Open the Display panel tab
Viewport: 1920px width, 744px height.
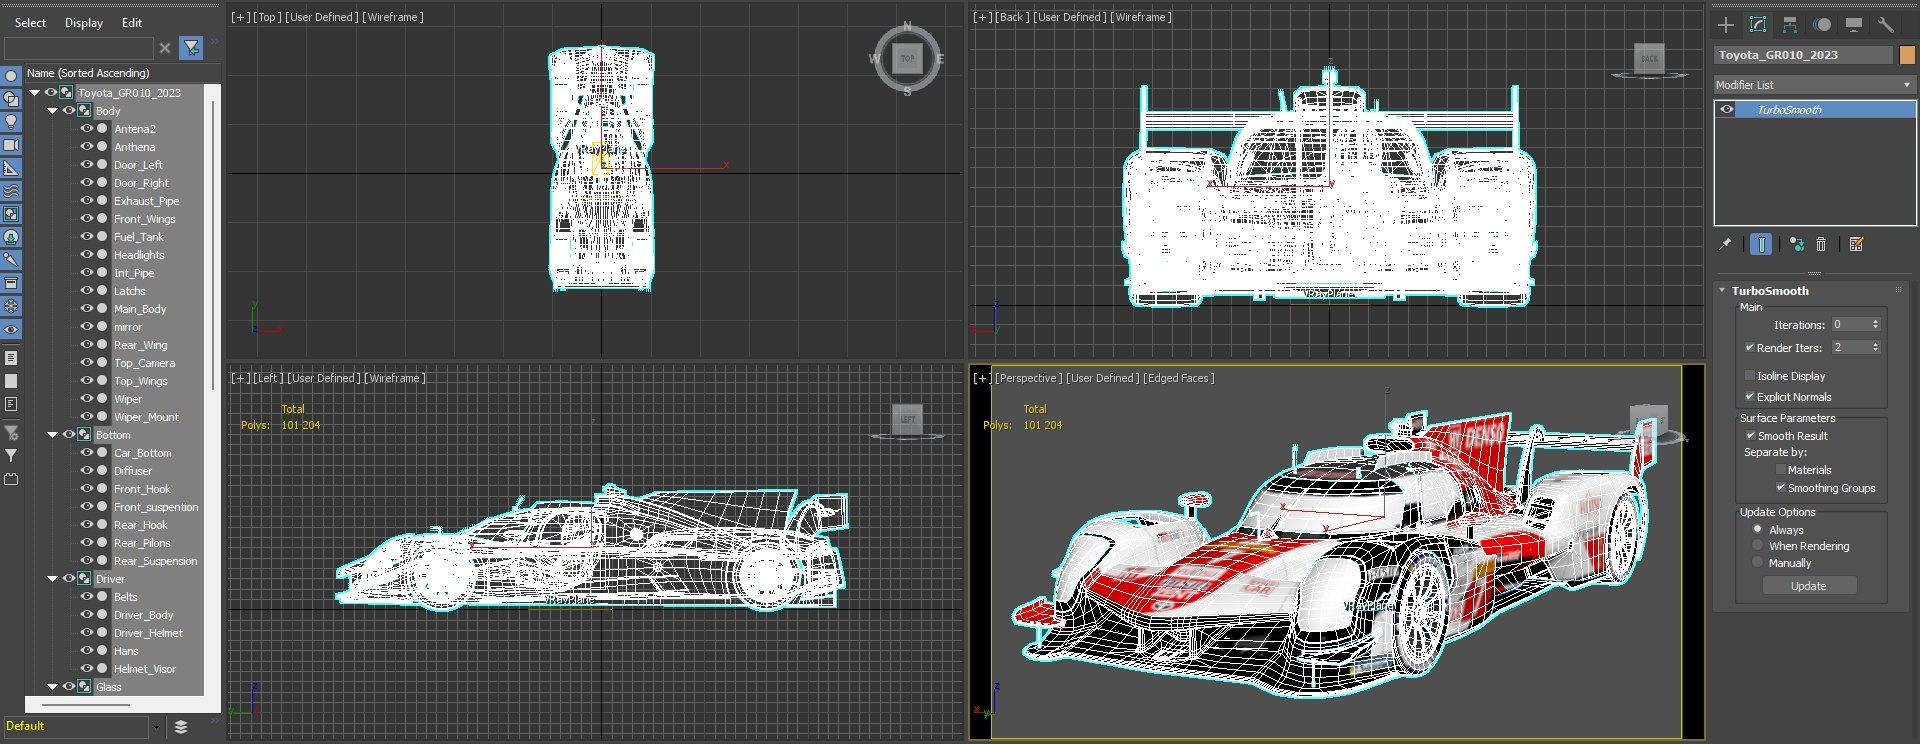click(1854, 25)
